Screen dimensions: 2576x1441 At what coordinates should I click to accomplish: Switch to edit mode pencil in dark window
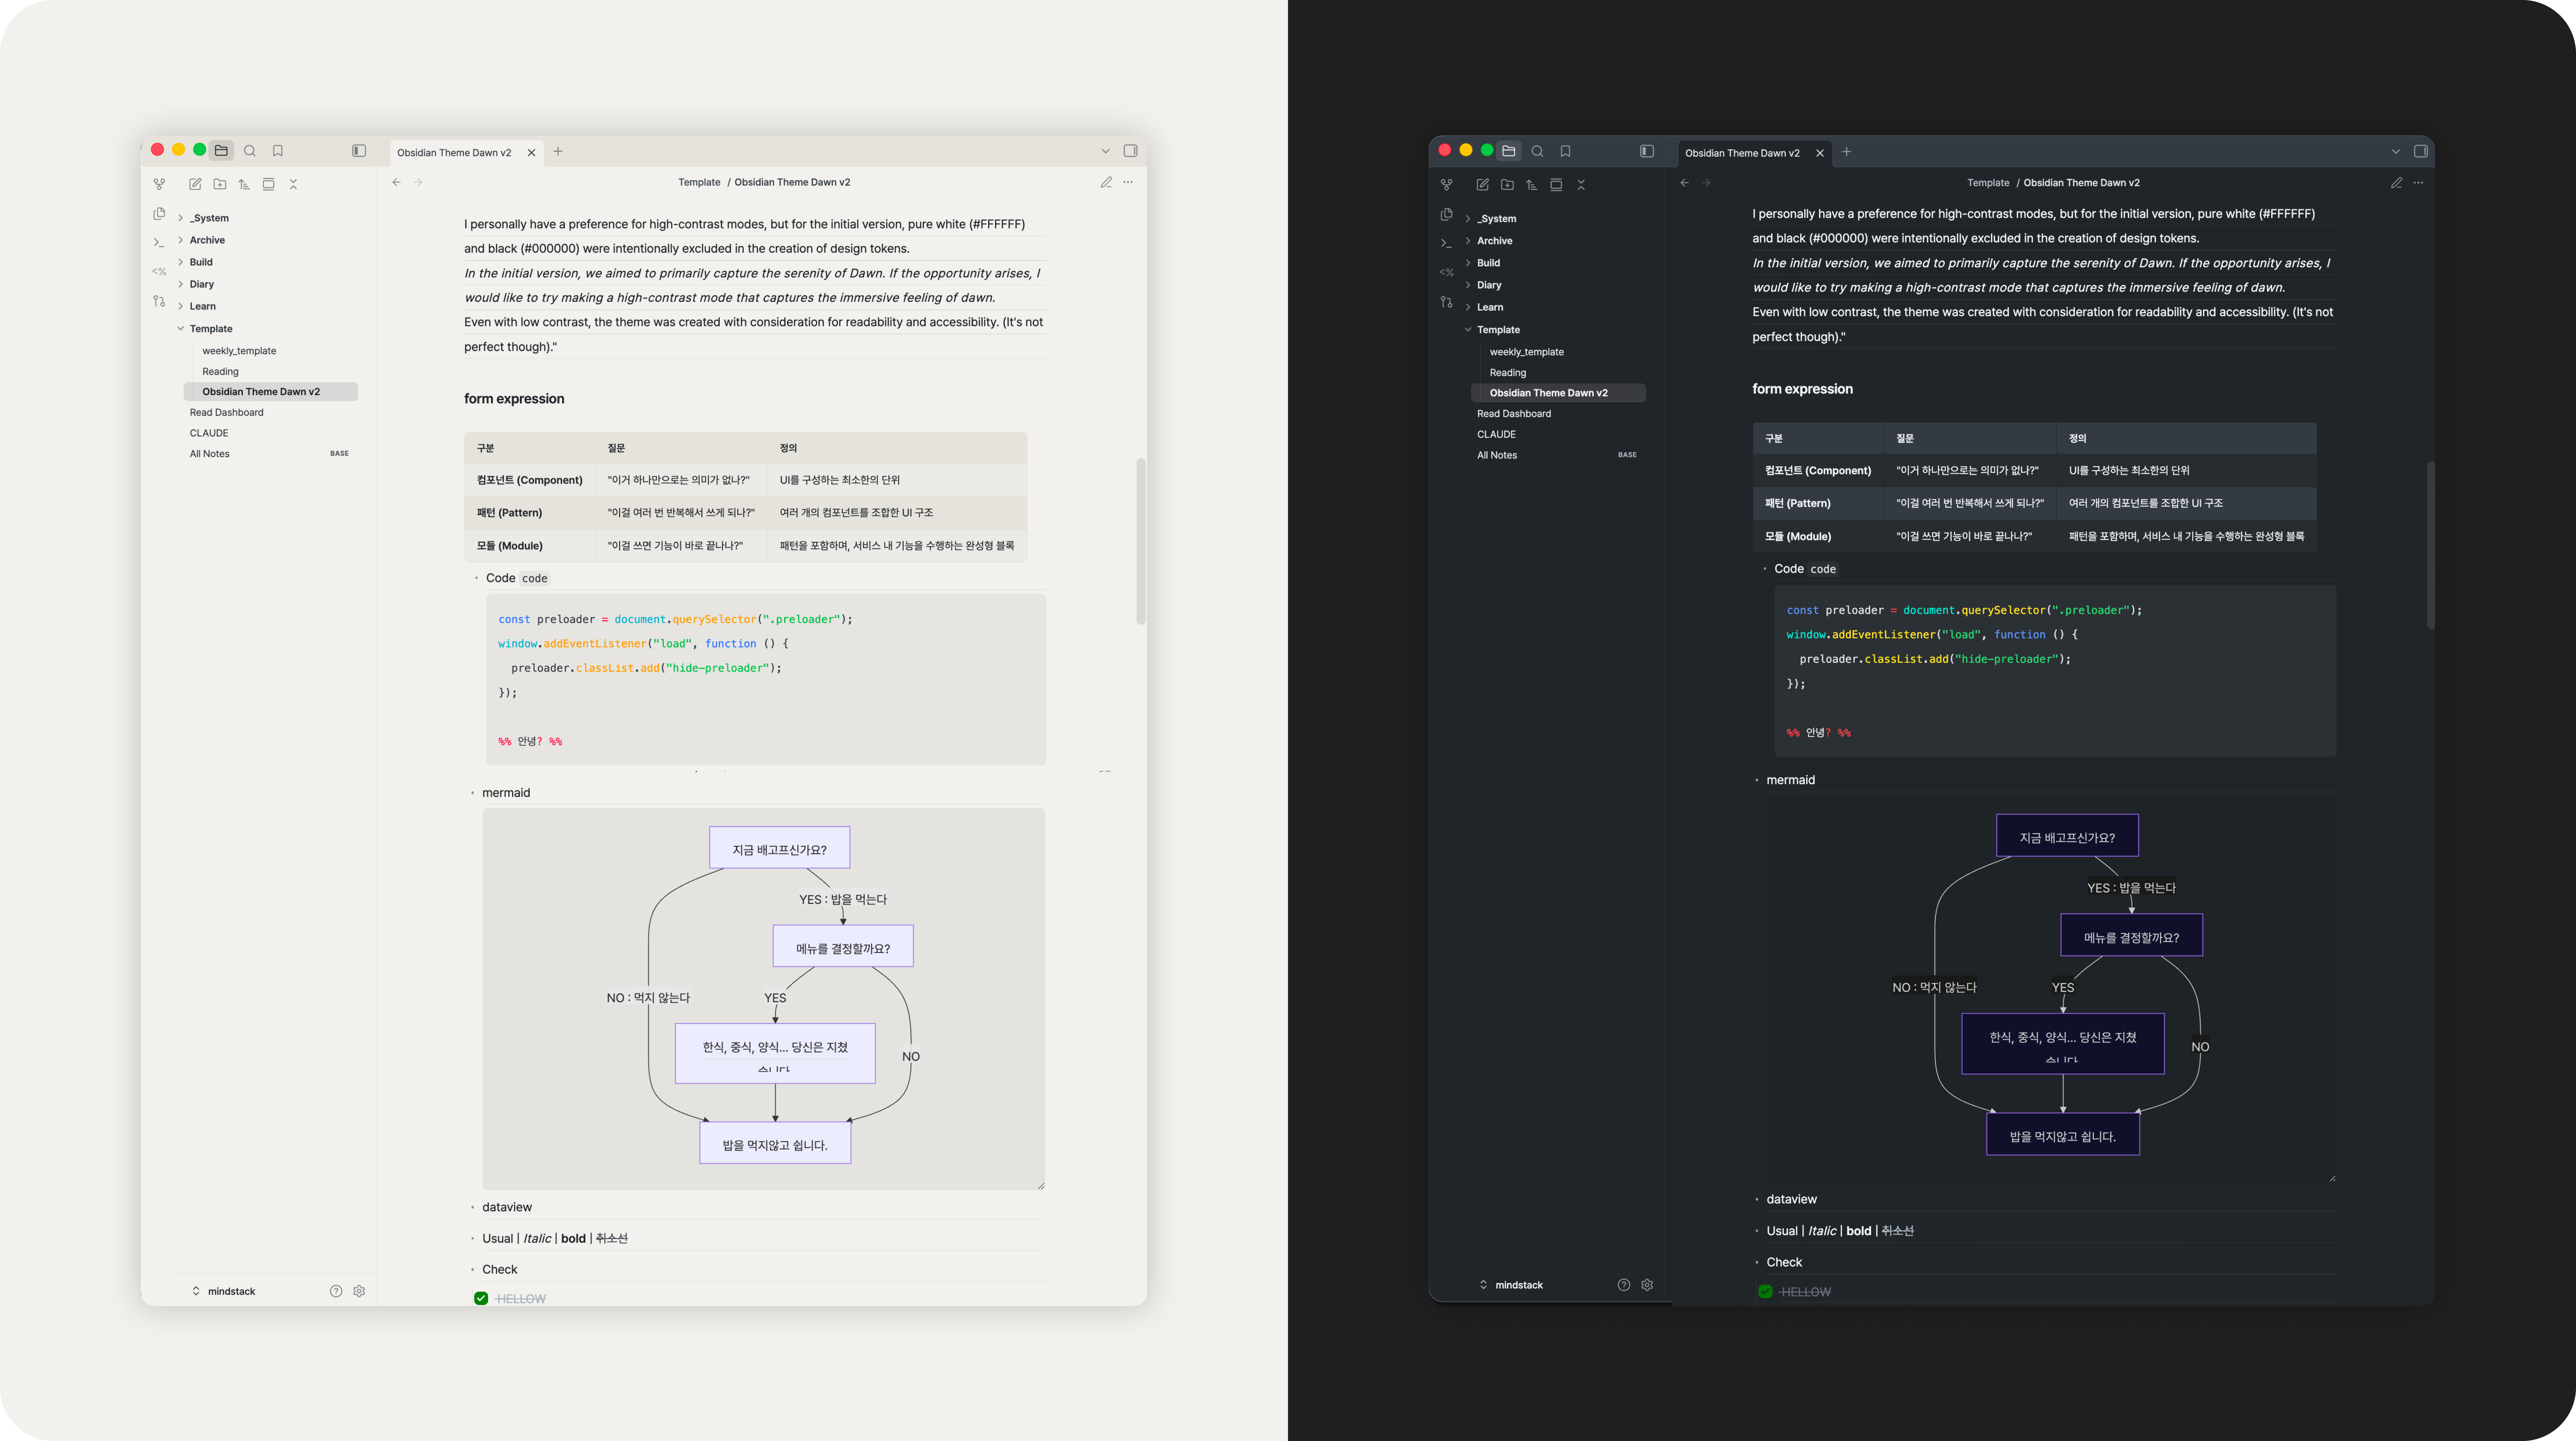point(2396,183)
